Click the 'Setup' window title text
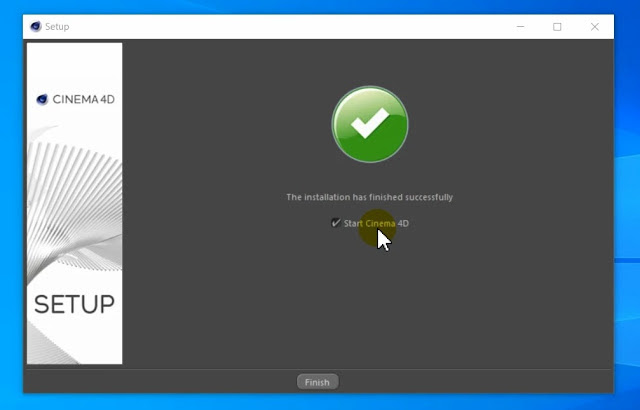640x410 pixels. [x=57, y=27]
